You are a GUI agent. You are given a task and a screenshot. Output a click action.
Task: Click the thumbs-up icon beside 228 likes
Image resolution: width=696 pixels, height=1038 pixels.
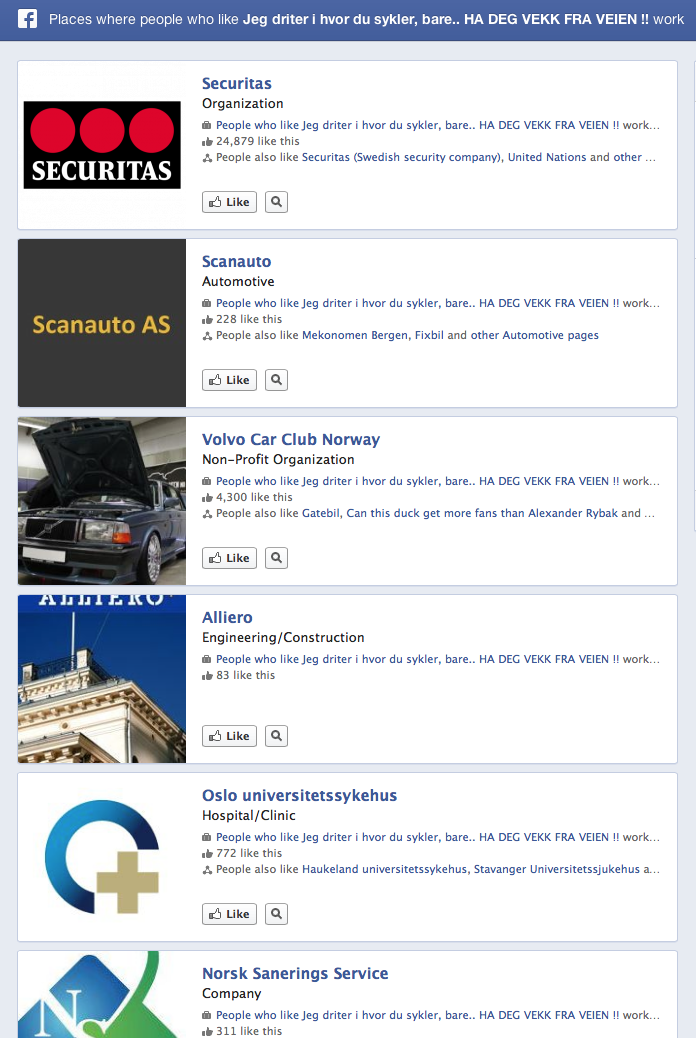[x=207, y=320]
